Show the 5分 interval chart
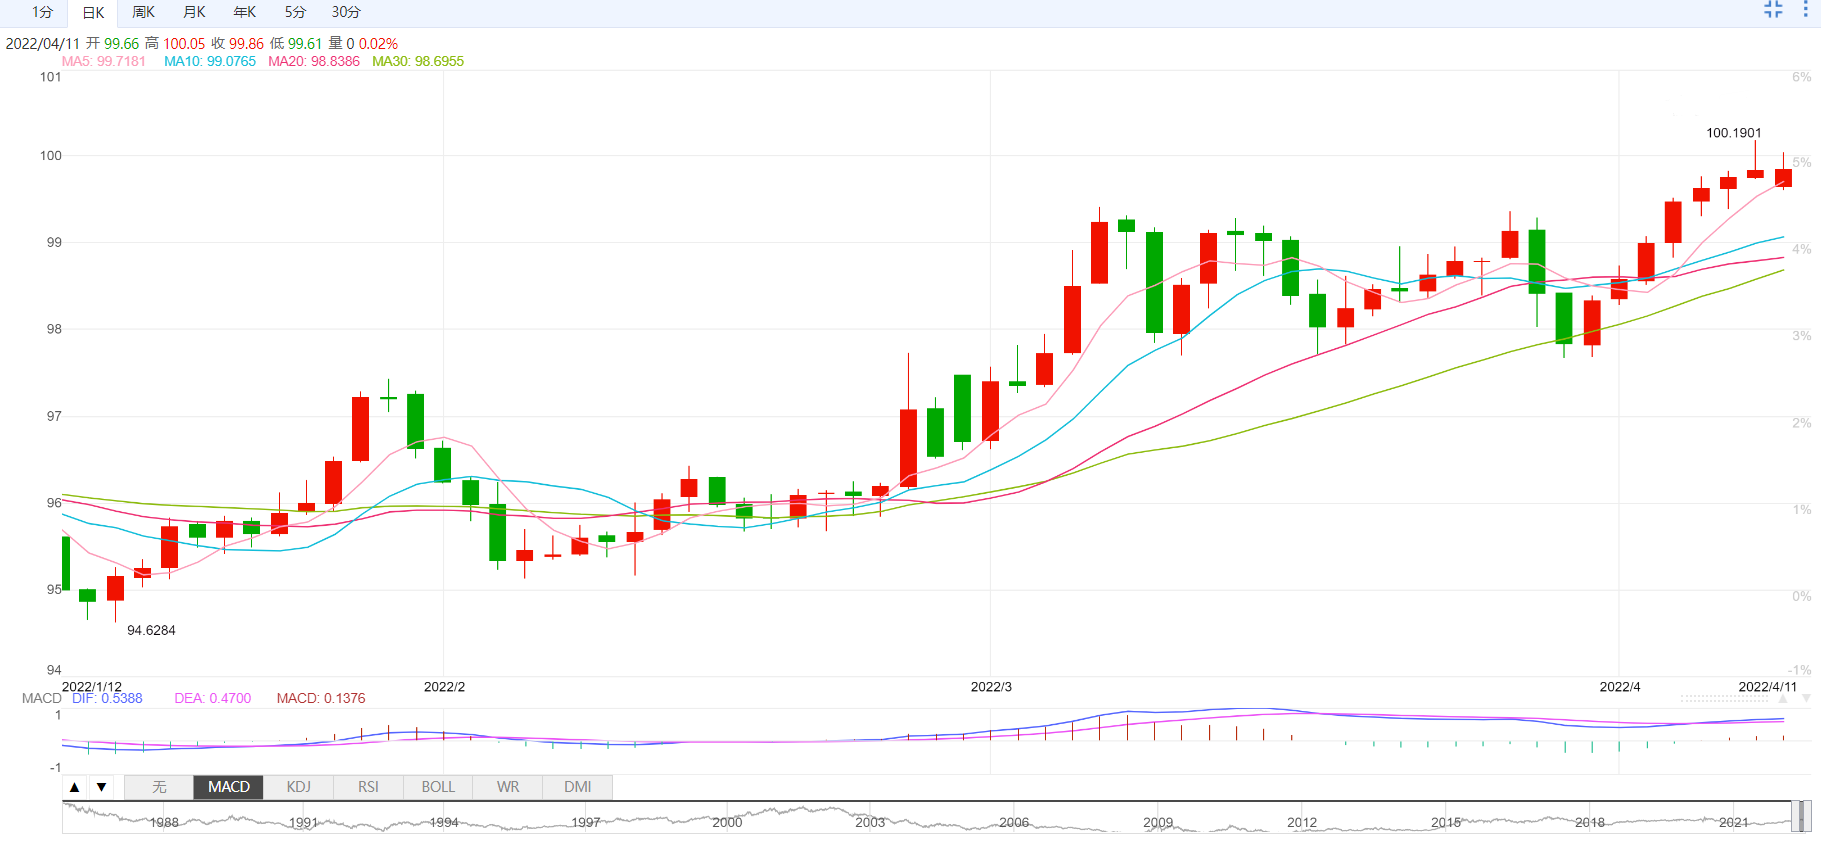 tap(295, 12)
